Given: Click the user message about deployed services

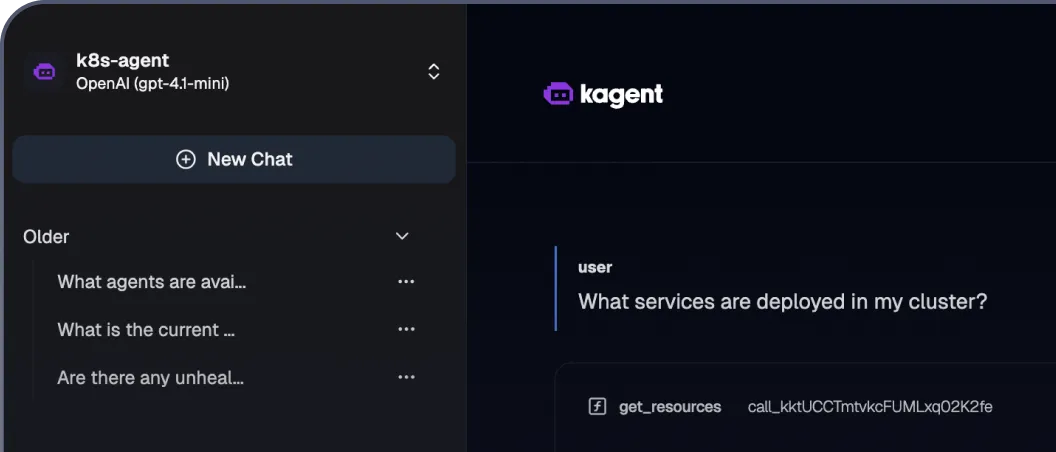Looking at the screenshot, I should click(783, 302).
